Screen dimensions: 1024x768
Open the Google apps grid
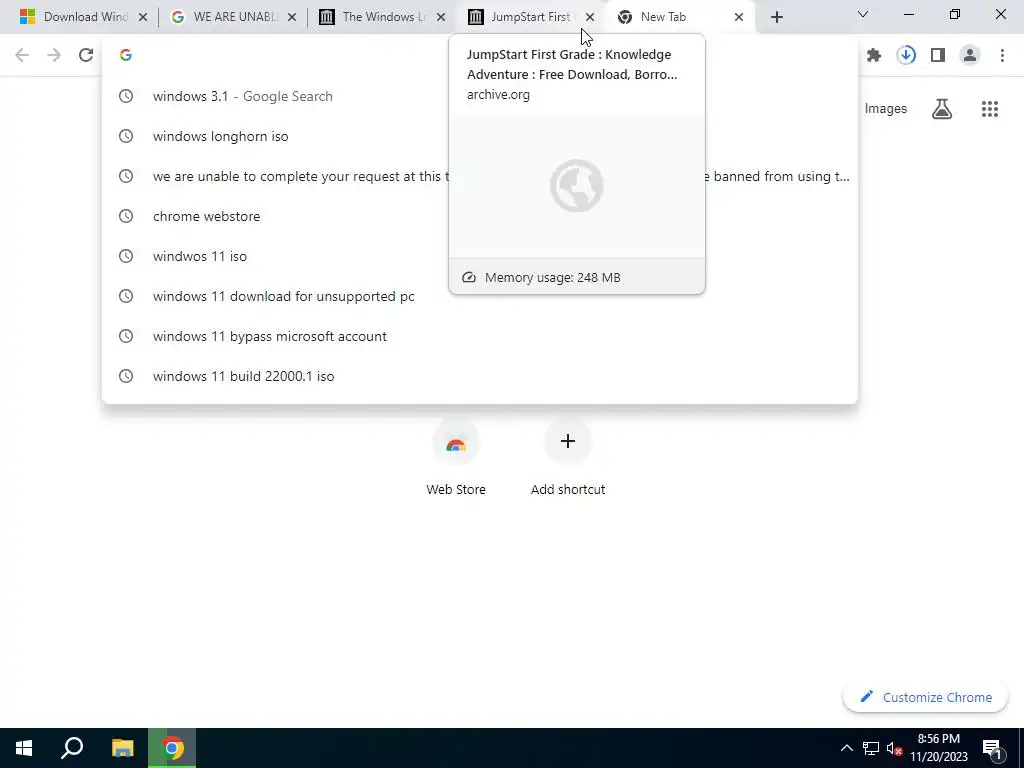pos(990,109)
